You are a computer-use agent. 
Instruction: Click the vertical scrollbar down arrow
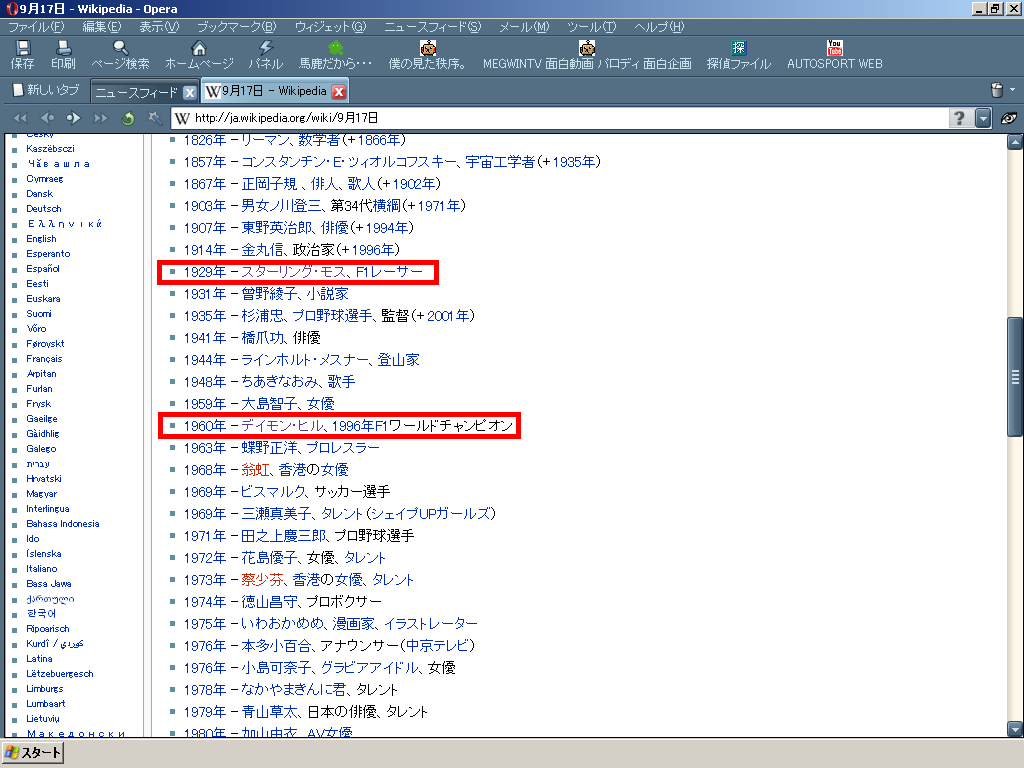[1015, 729]
